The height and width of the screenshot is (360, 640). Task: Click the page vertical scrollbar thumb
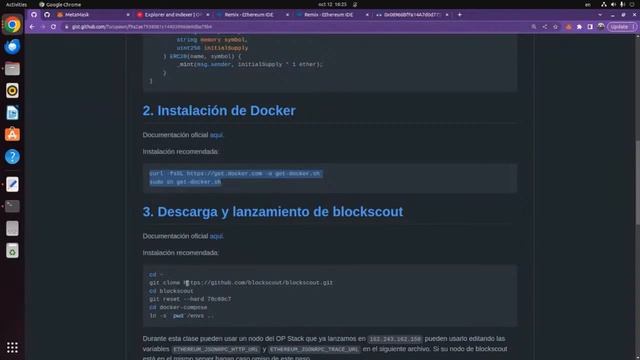click(x=638, y=182)
